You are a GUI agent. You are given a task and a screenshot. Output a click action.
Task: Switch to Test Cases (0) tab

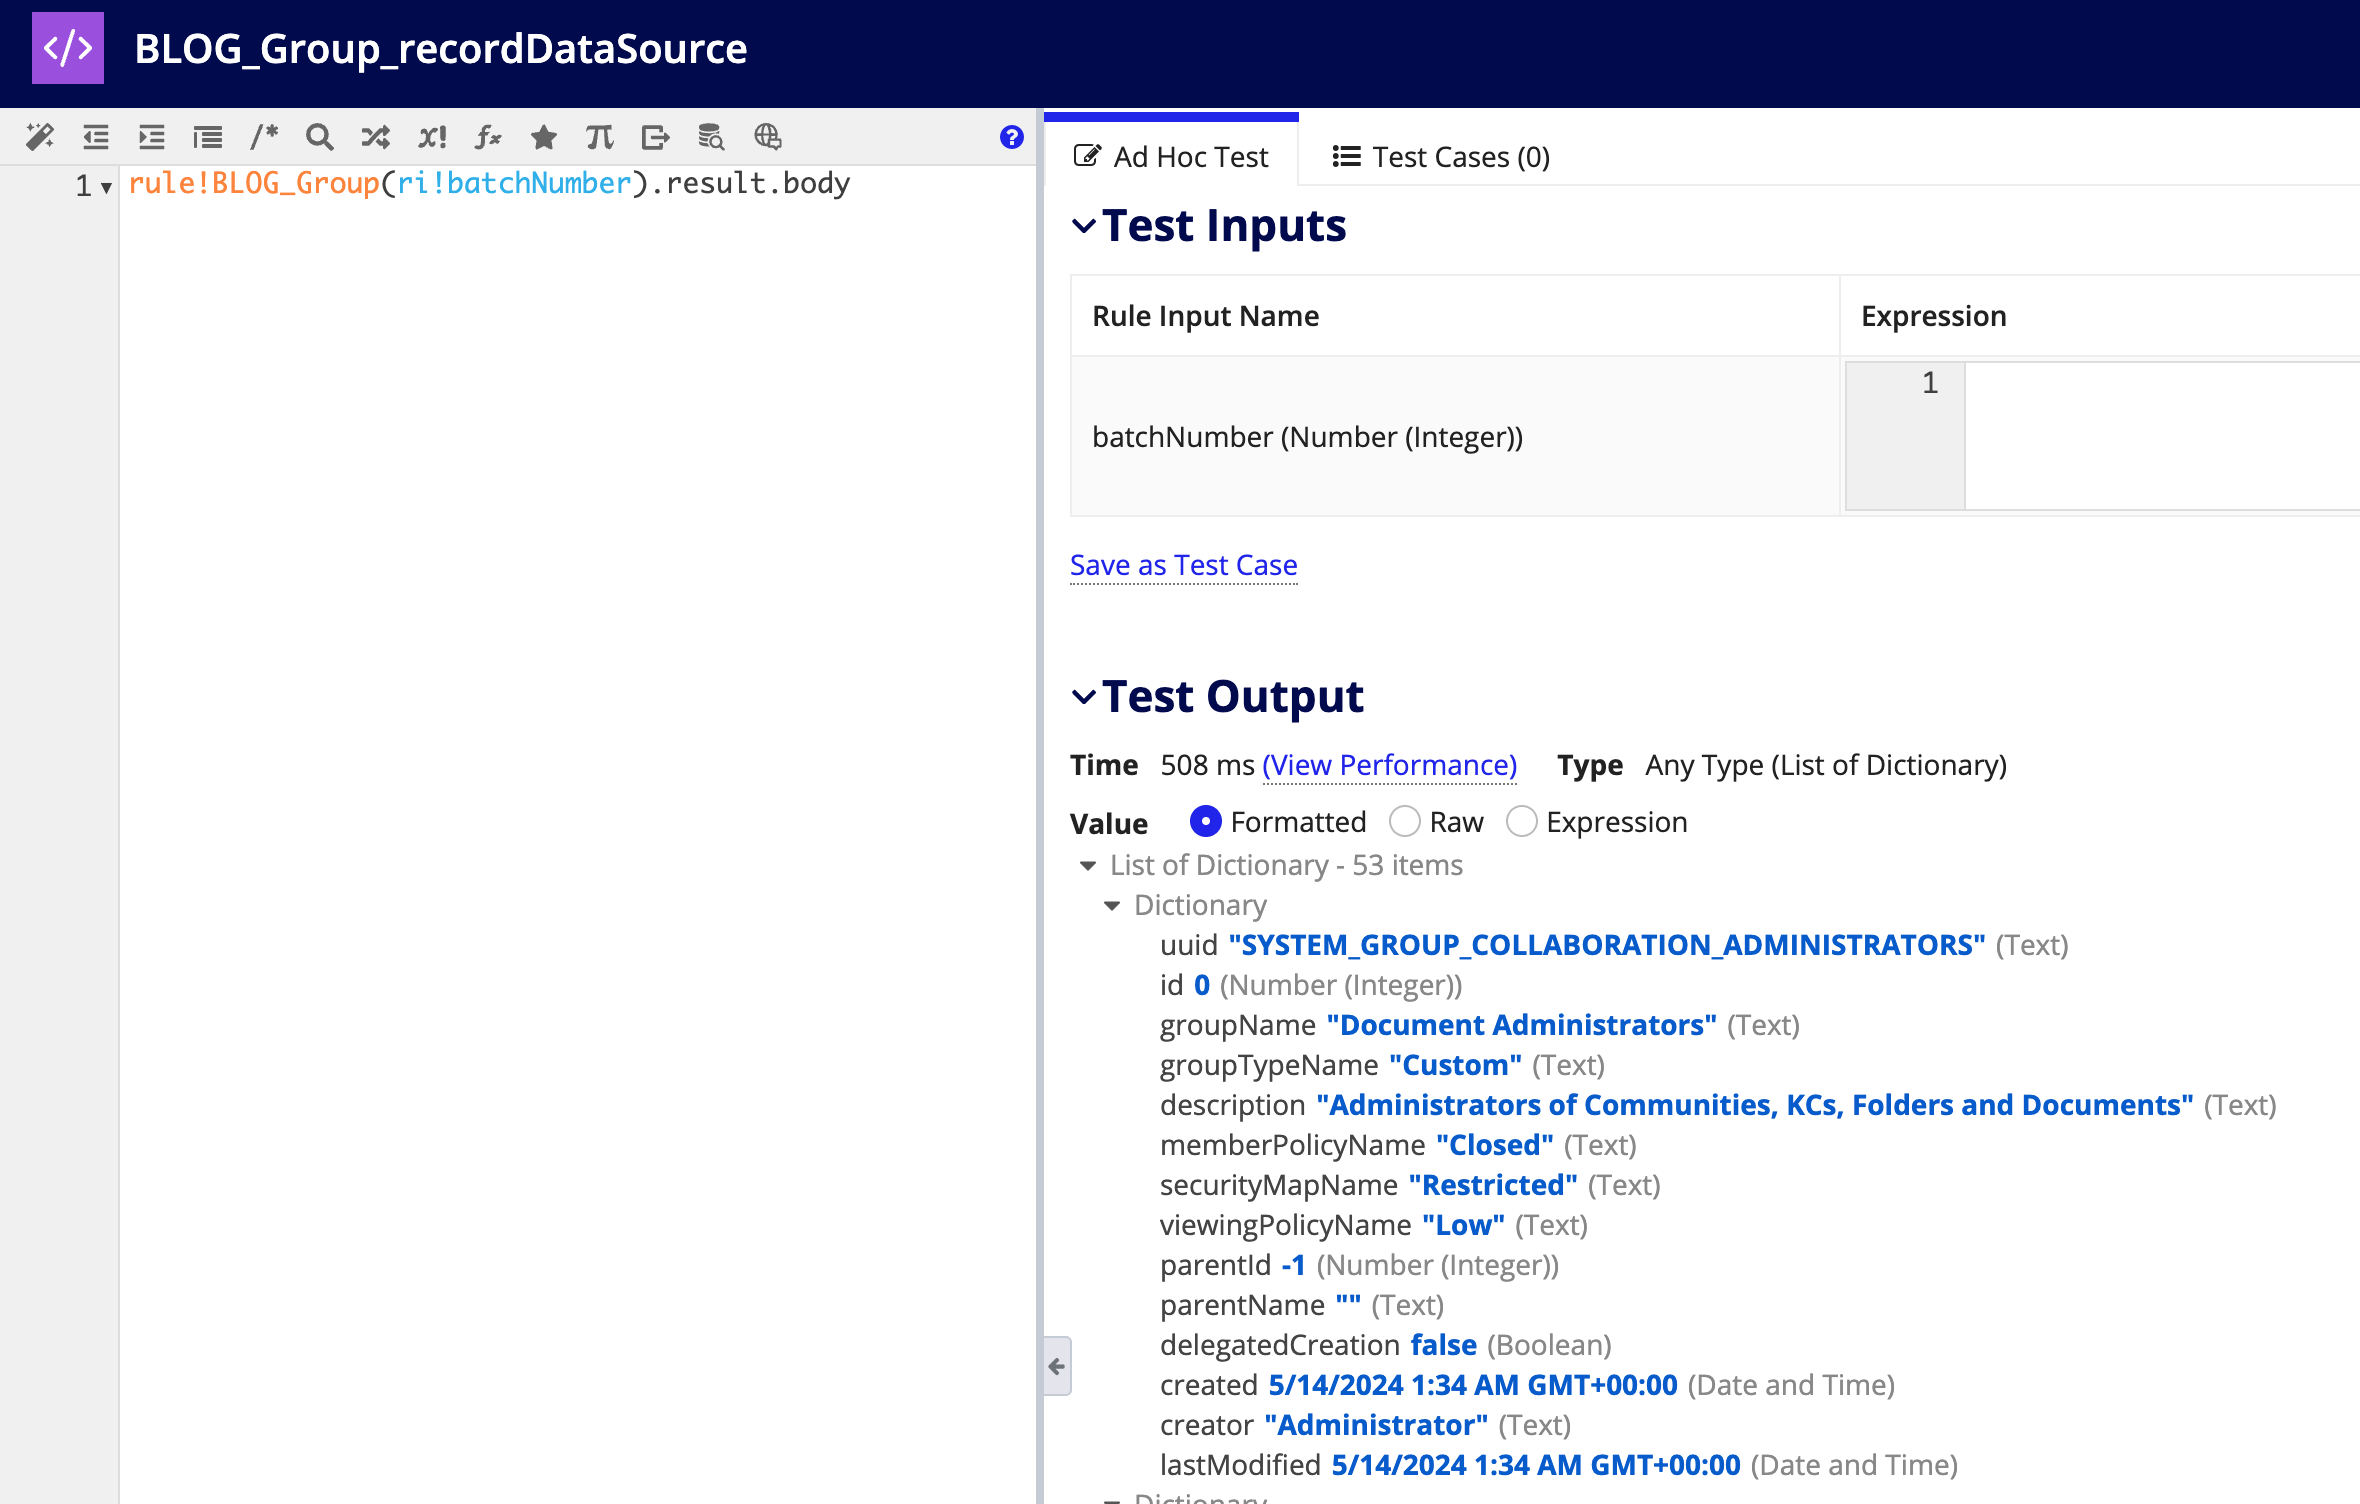pyautogui.click(x=1441, y=157)
